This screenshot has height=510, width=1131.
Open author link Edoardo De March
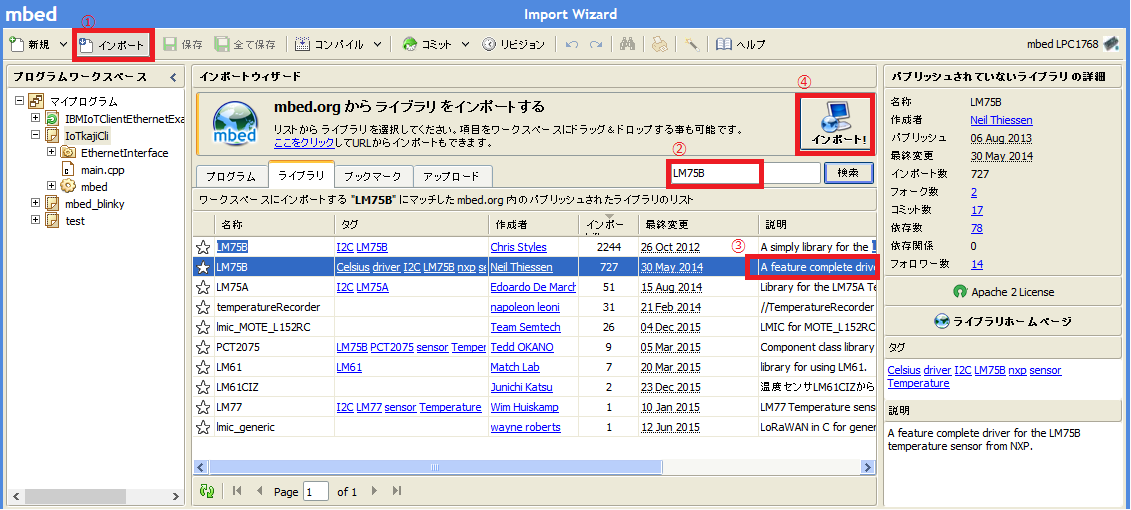pyautogui.click(x=533, y=287)
